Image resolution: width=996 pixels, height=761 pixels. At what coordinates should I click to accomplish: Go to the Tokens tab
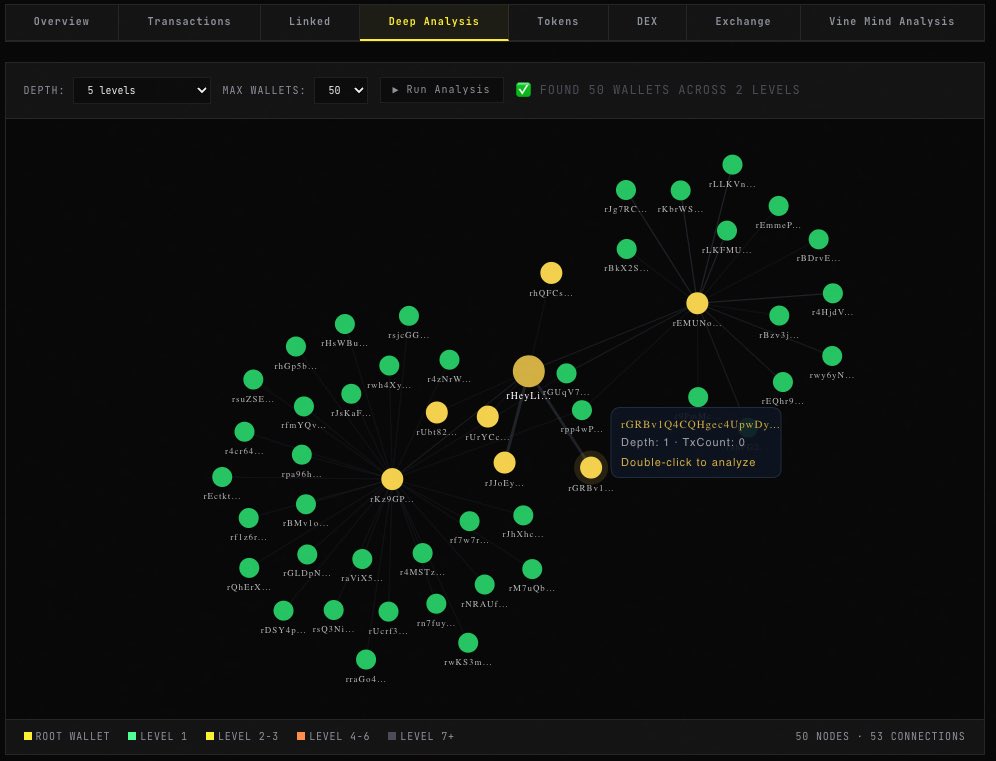[x=558, y=22]
